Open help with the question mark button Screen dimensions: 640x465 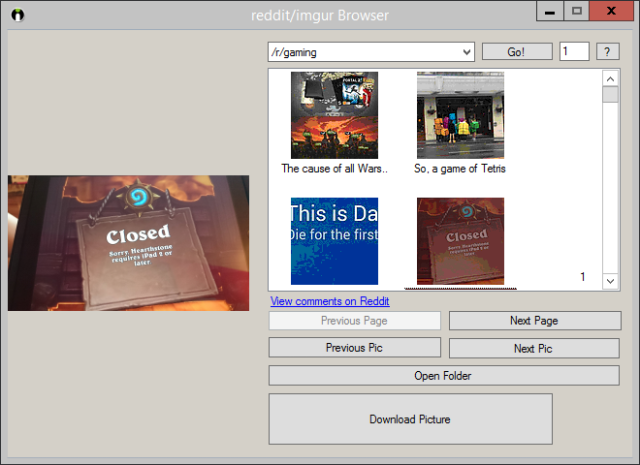coord(608,52)
